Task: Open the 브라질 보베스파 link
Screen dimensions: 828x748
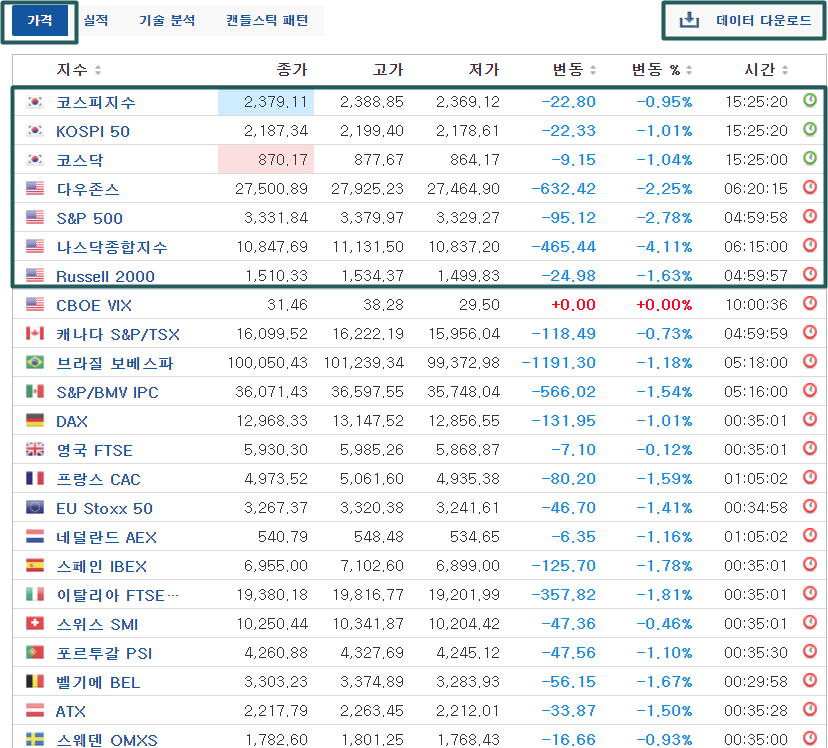Action: [115, 363]
